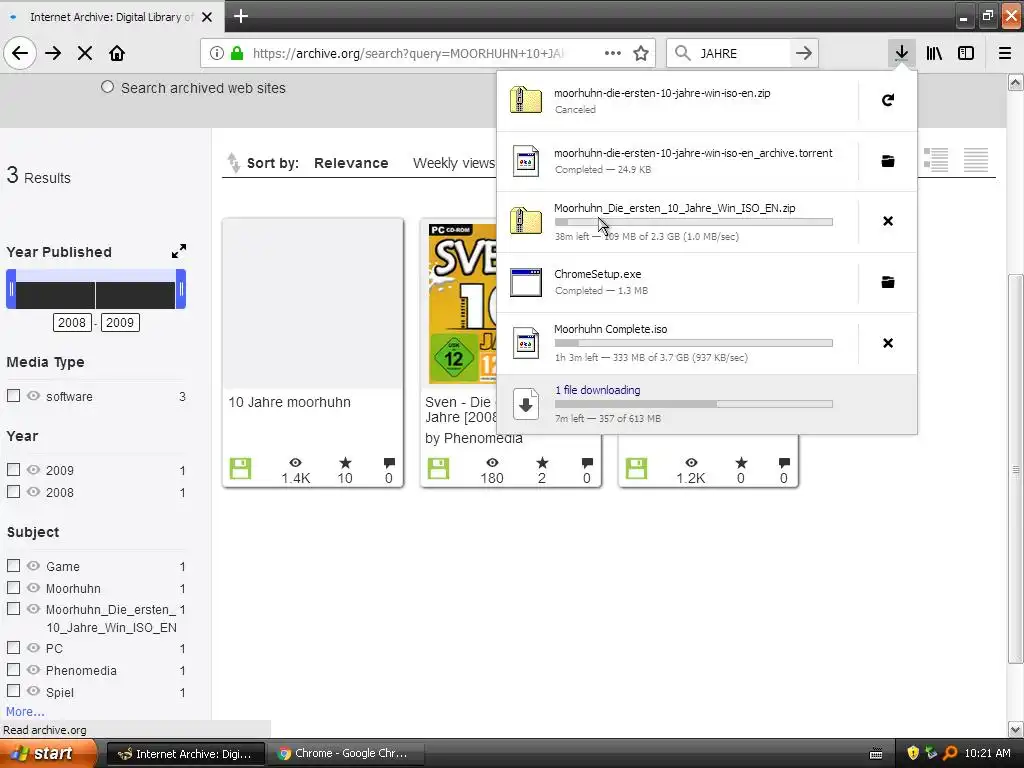Select Search archived web sites radio

tap(107, 87)
